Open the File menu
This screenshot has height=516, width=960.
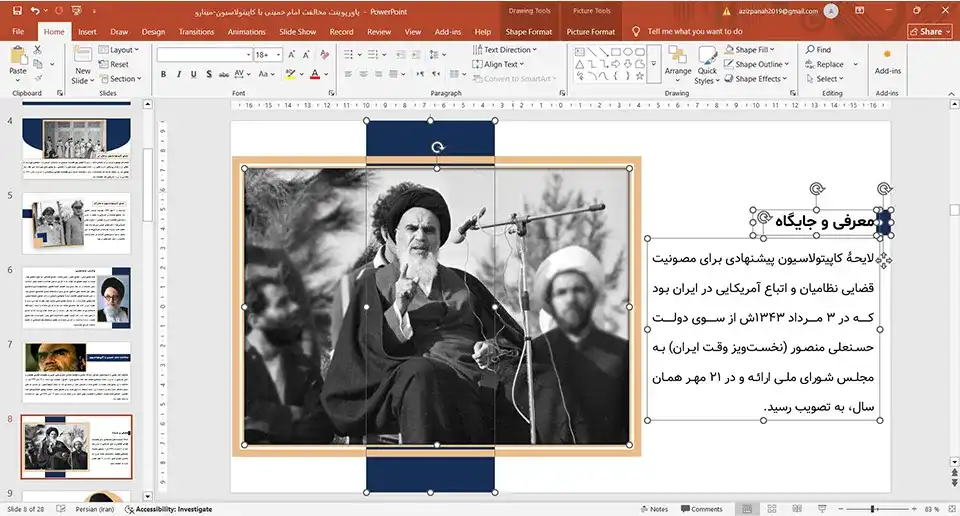tap(18, 32)
